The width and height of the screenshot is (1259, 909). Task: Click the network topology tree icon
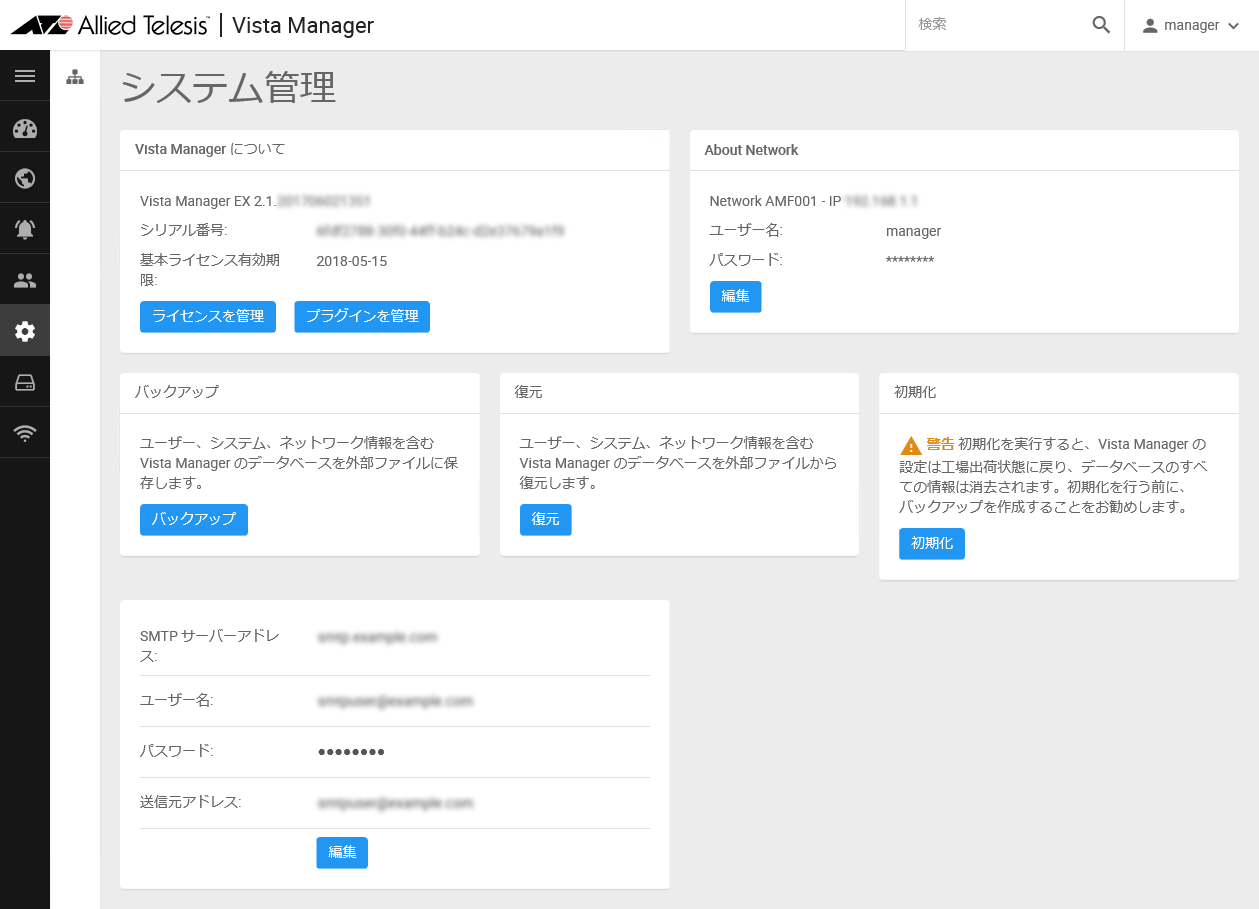pos(75,77)
